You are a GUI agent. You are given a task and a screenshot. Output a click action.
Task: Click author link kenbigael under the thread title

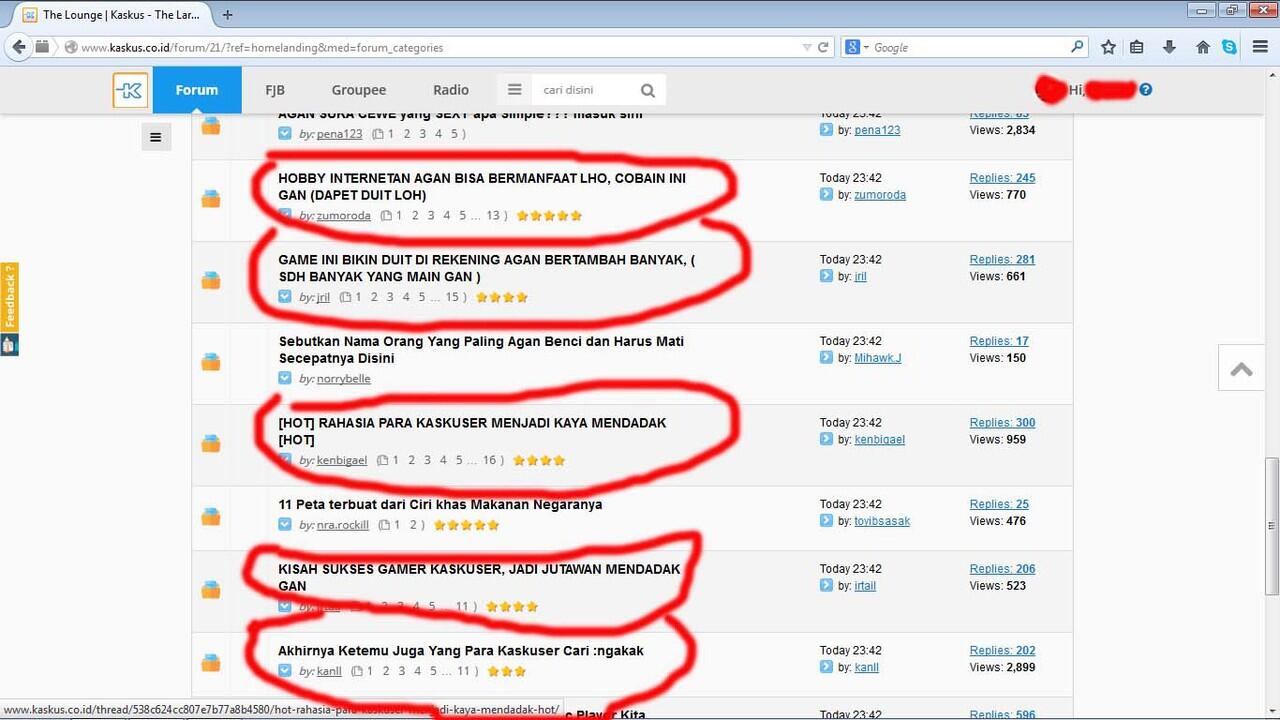(341, 461)
